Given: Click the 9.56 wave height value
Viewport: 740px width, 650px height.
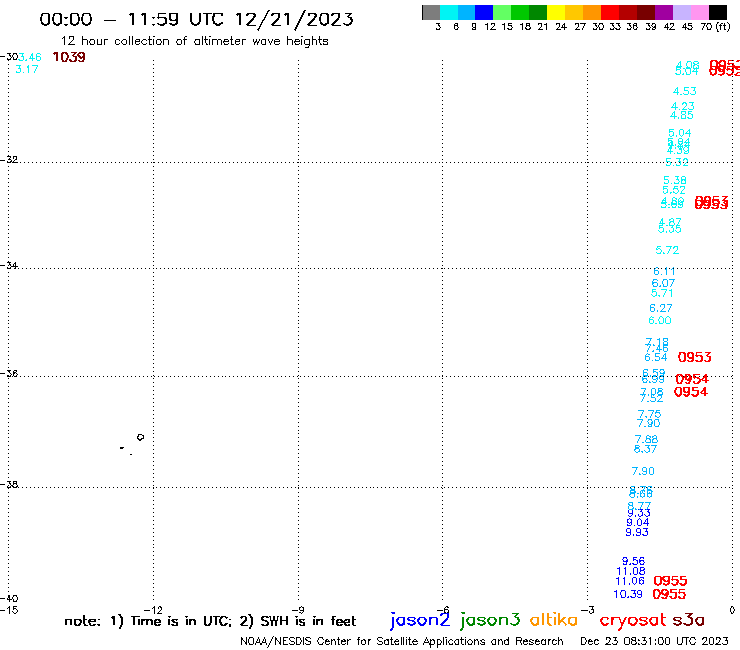Looking at the screenshot, I should coord(633,561).
